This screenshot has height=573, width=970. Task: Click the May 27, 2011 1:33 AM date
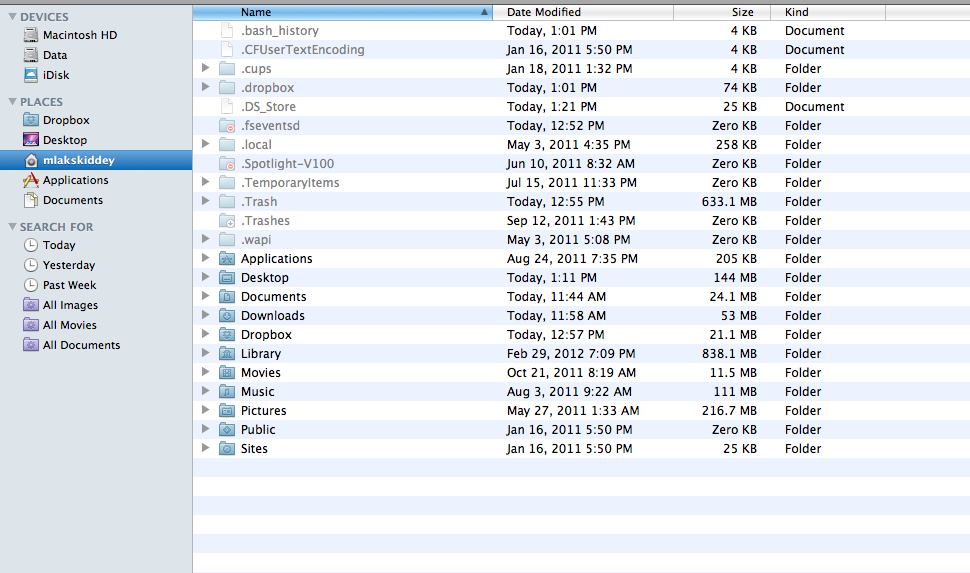573,410
